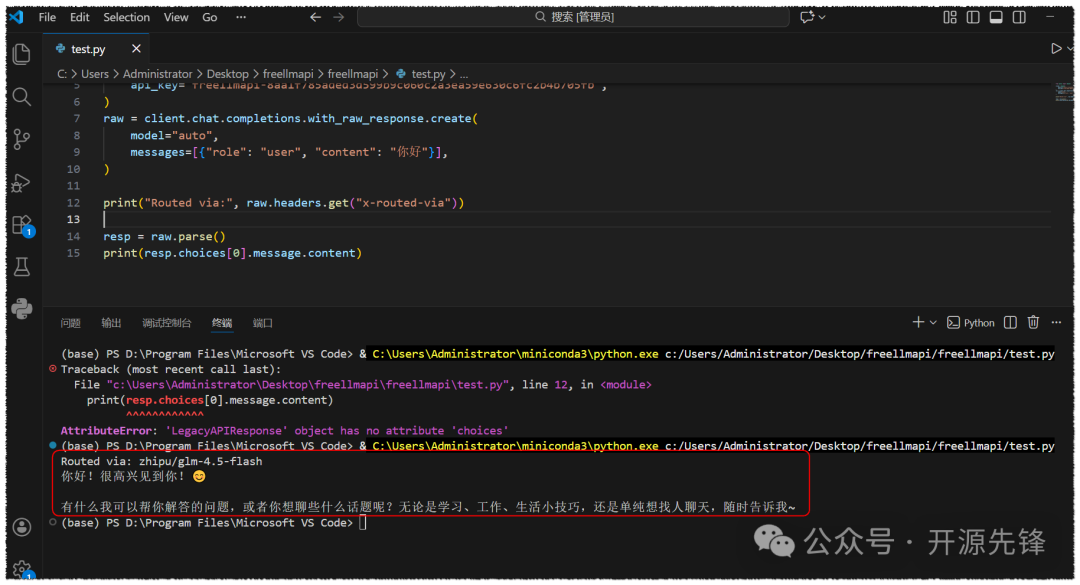Screen dimensions: 1080x585
Task: Open the Extensions view with badge
Action: 22,225
